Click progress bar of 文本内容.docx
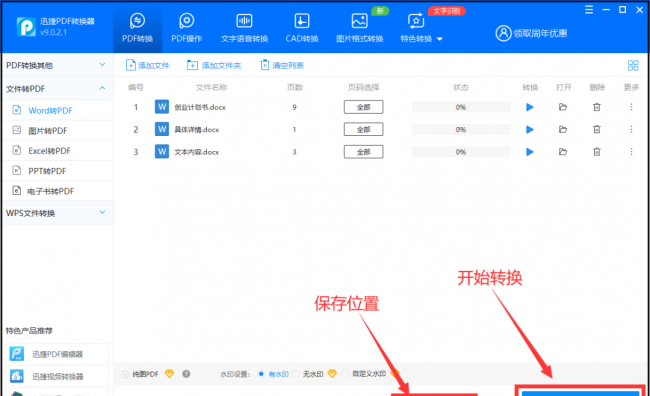650x396 pixels. pyautogui.click(x=461, y=152)
